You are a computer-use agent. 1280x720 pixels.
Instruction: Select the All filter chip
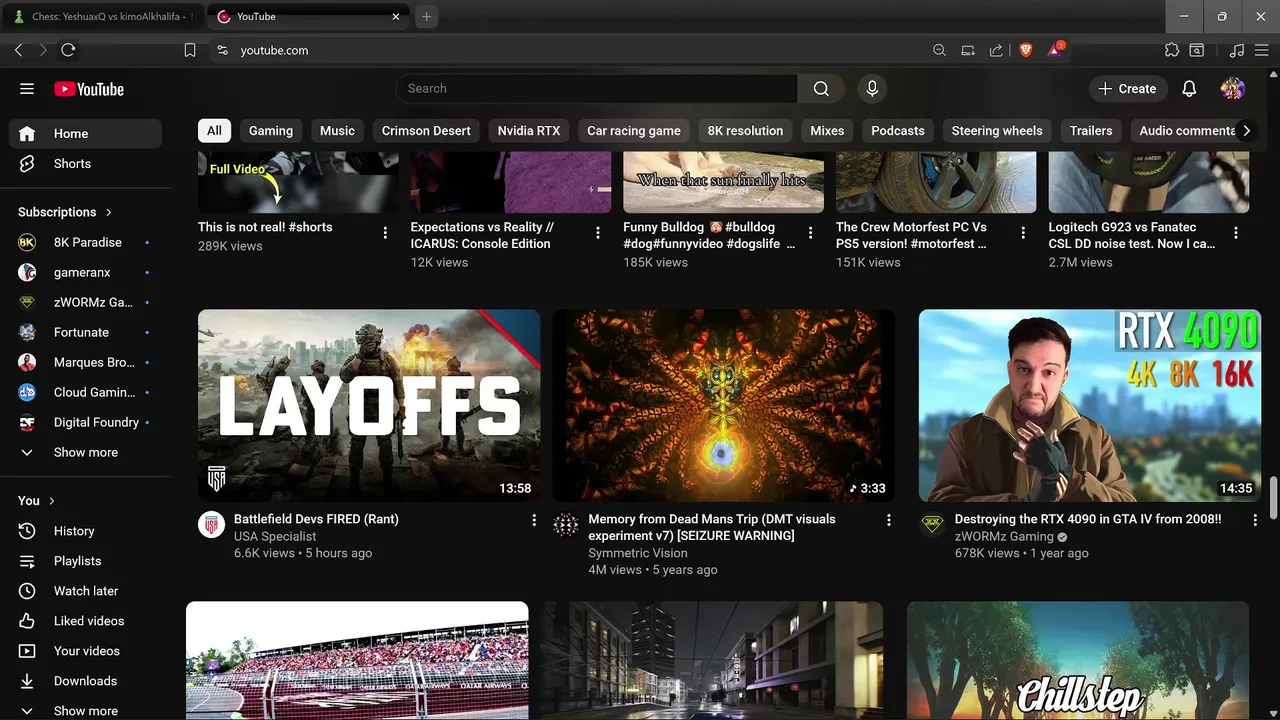click(214, 131)
